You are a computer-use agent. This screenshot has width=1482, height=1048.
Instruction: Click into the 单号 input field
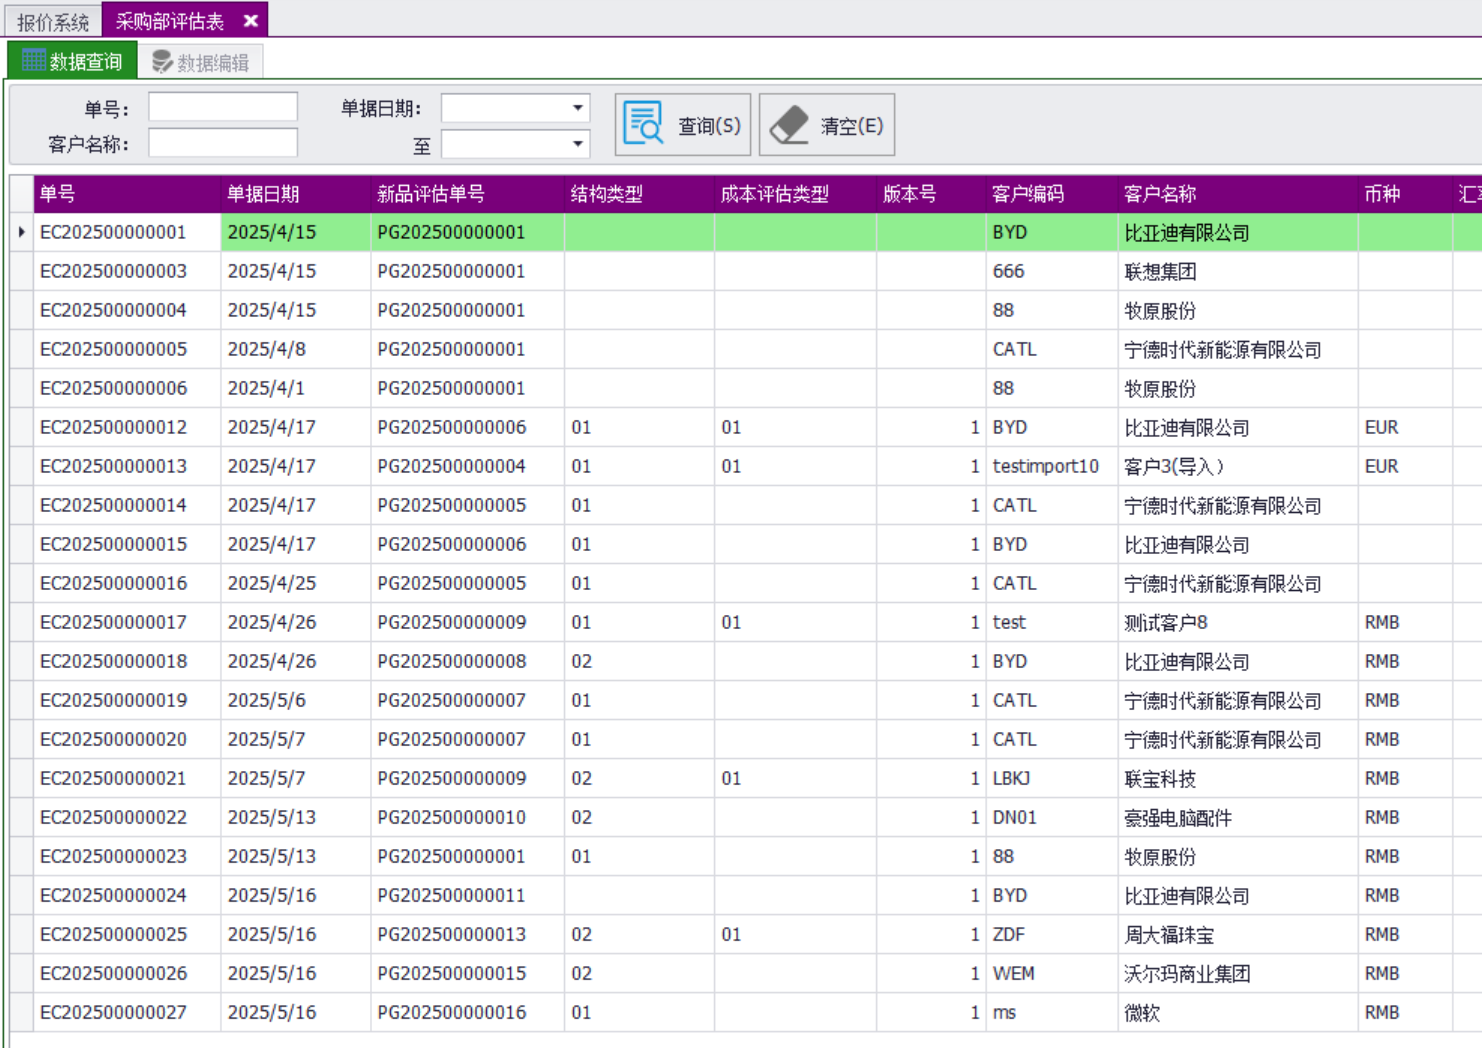coord(222,107)
